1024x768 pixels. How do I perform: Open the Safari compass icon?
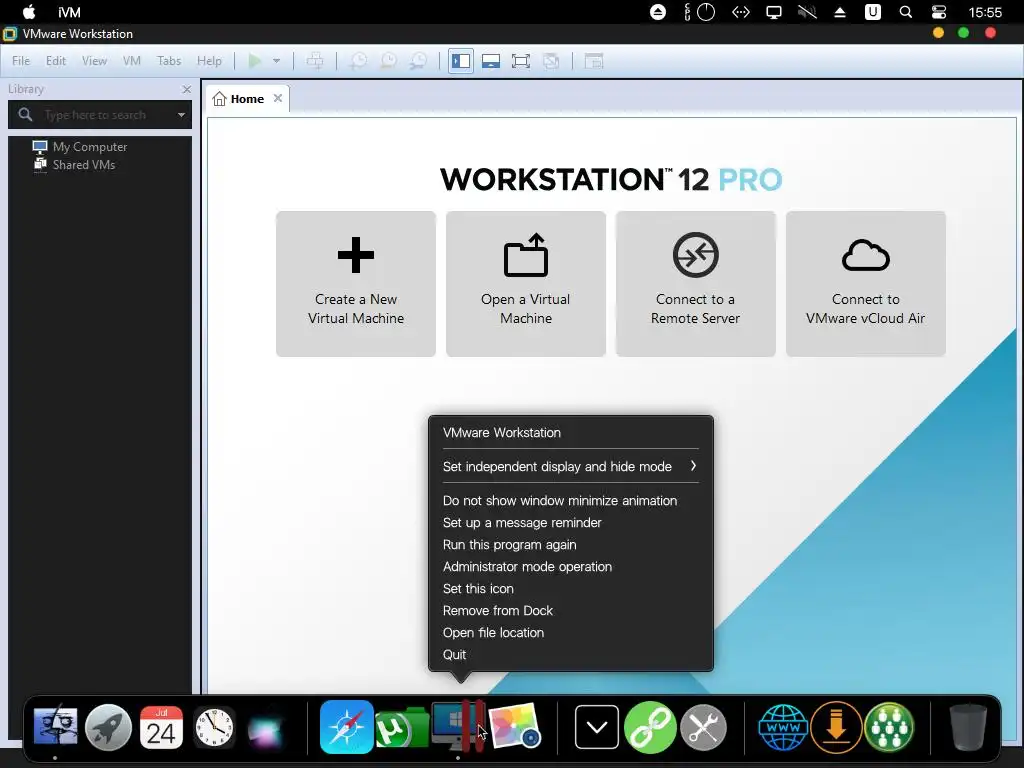[346, 727]
